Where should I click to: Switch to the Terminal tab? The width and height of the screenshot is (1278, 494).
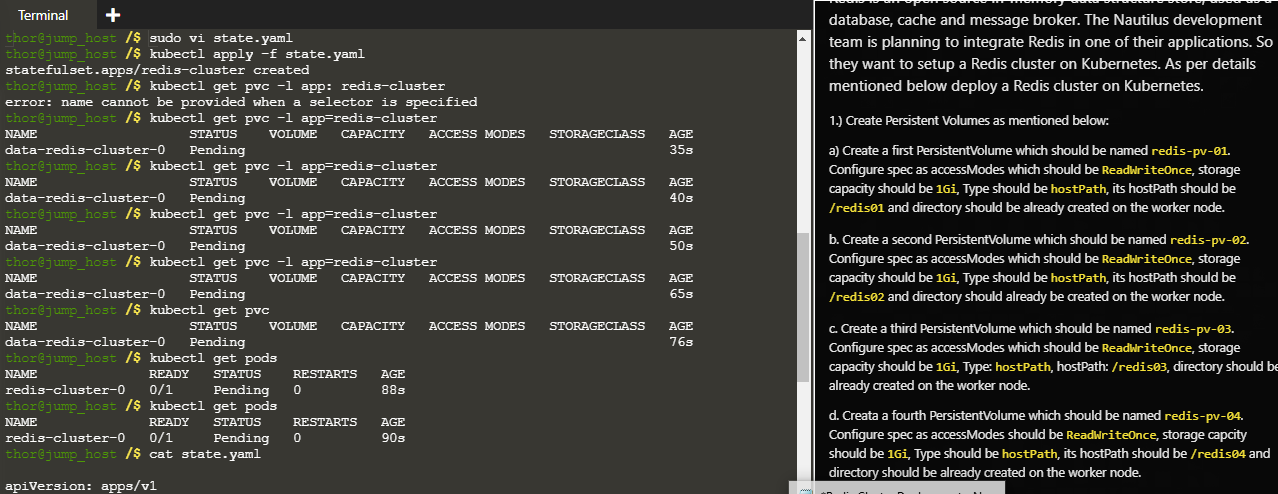[44, 15]
